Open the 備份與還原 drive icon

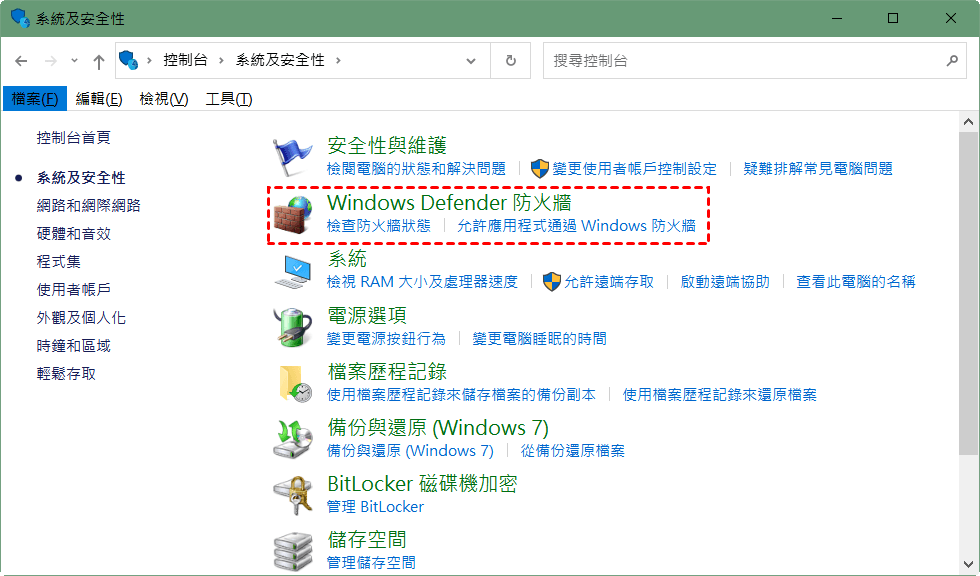[x=292, y=439]
